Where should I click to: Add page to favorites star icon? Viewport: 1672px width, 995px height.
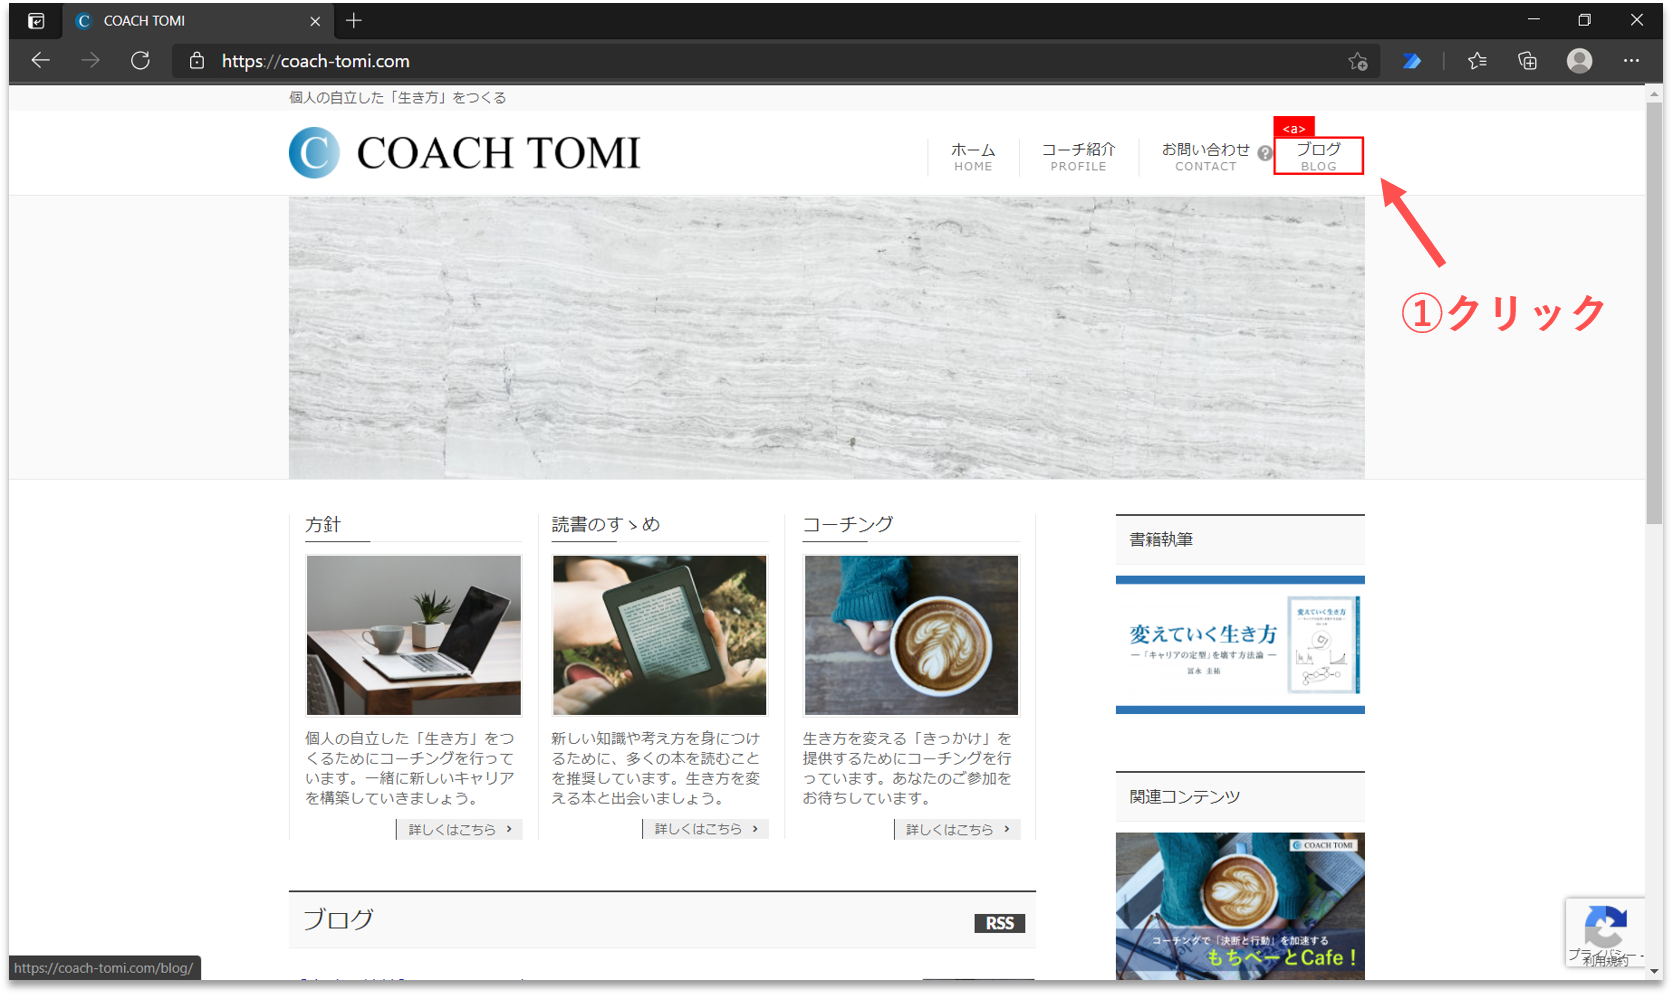click(1357, 61)
